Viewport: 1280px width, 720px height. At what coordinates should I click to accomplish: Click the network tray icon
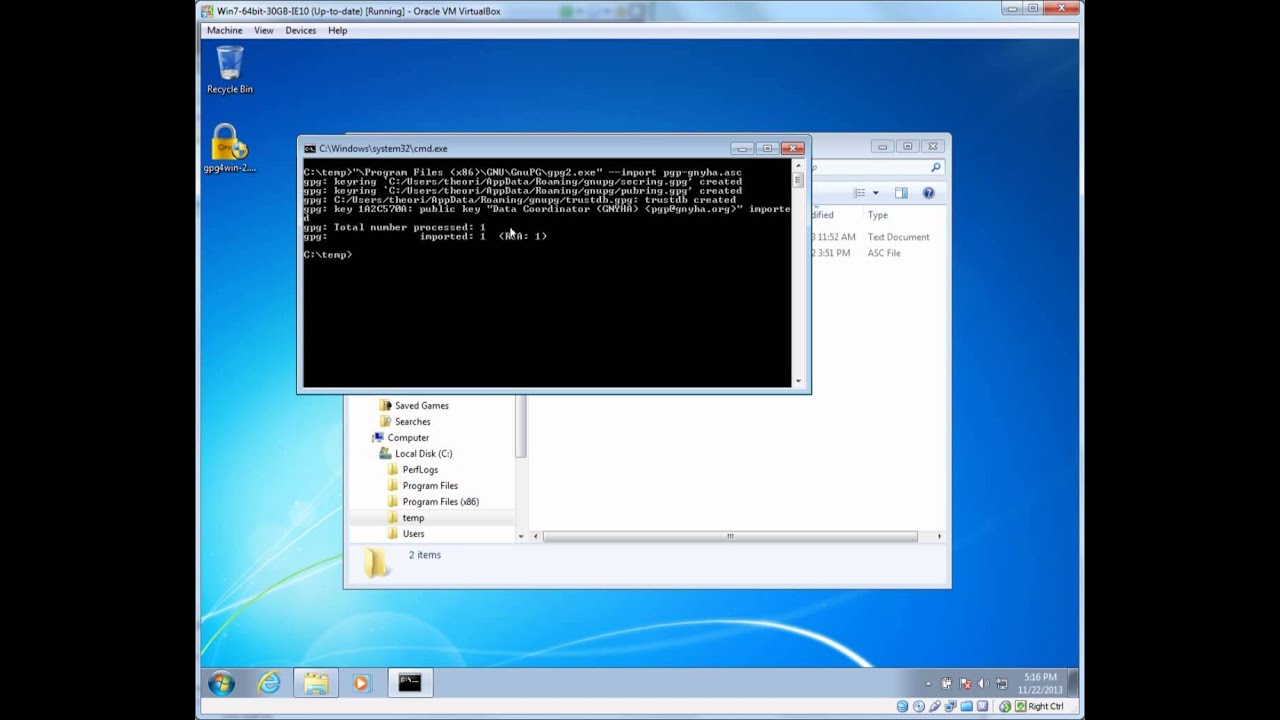click(1001, 684)
